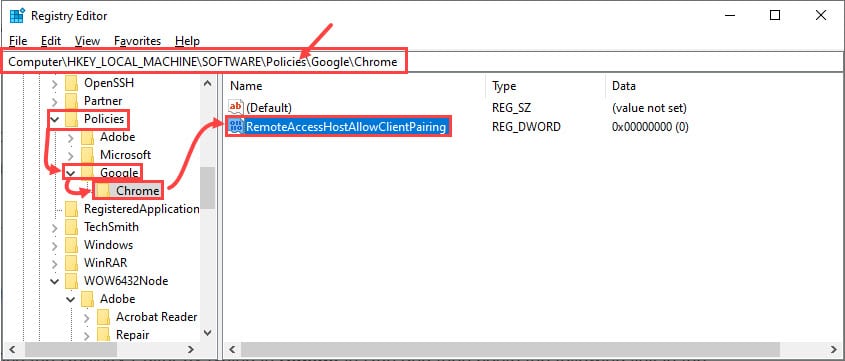Screen dimensions: 845x361
Task: Click the tree pane scroll-down arrow
Action: pyautogui.click(x=208, y=334)
